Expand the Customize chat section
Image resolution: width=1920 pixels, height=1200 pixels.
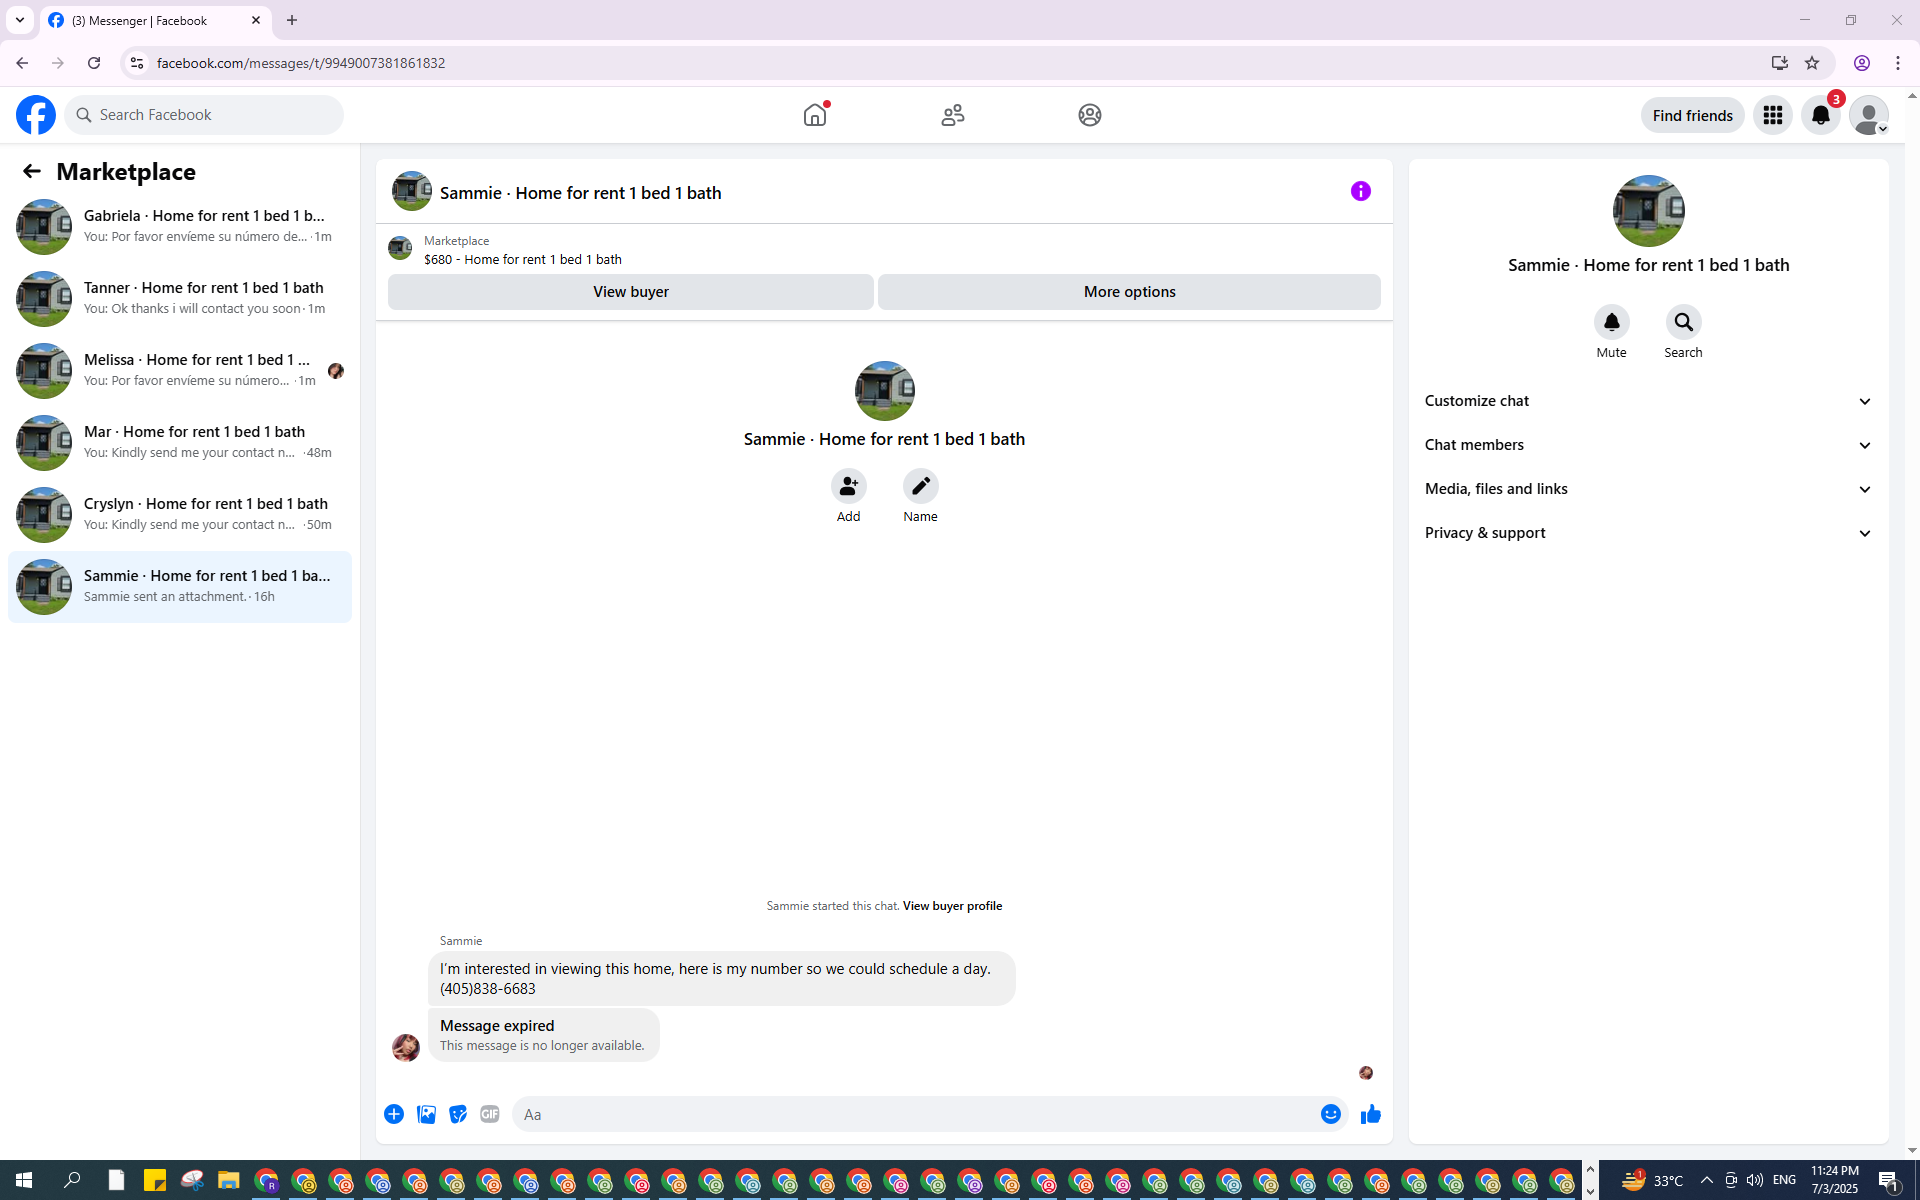[1648, 401]
